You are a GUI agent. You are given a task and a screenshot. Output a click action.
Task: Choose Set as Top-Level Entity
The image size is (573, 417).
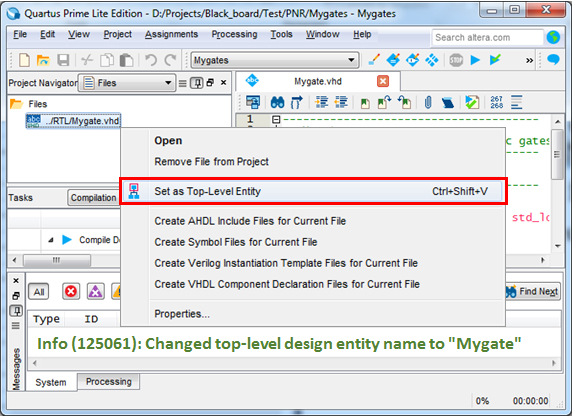313,191
